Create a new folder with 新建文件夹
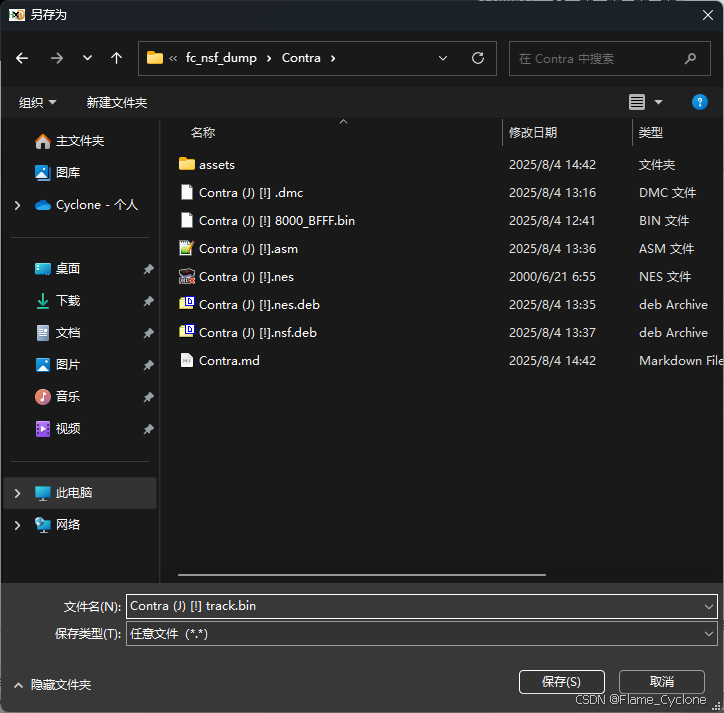 pos(117,103)
